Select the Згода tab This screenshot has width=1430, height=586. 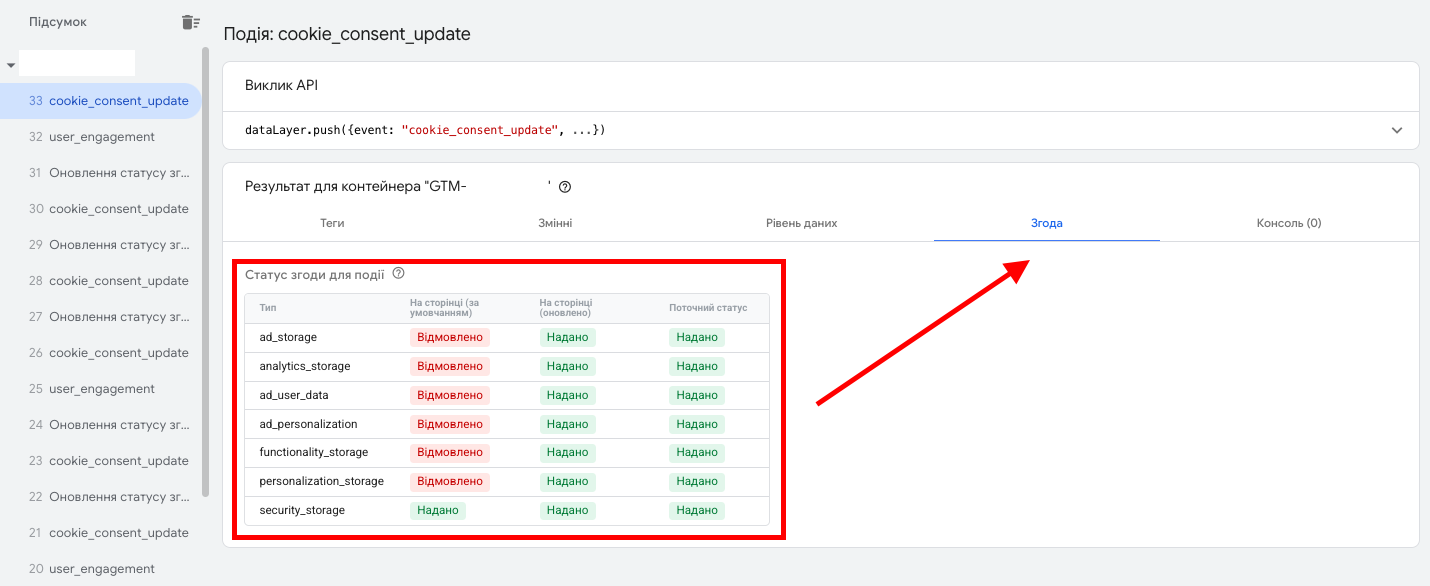tap(1047, 223)
